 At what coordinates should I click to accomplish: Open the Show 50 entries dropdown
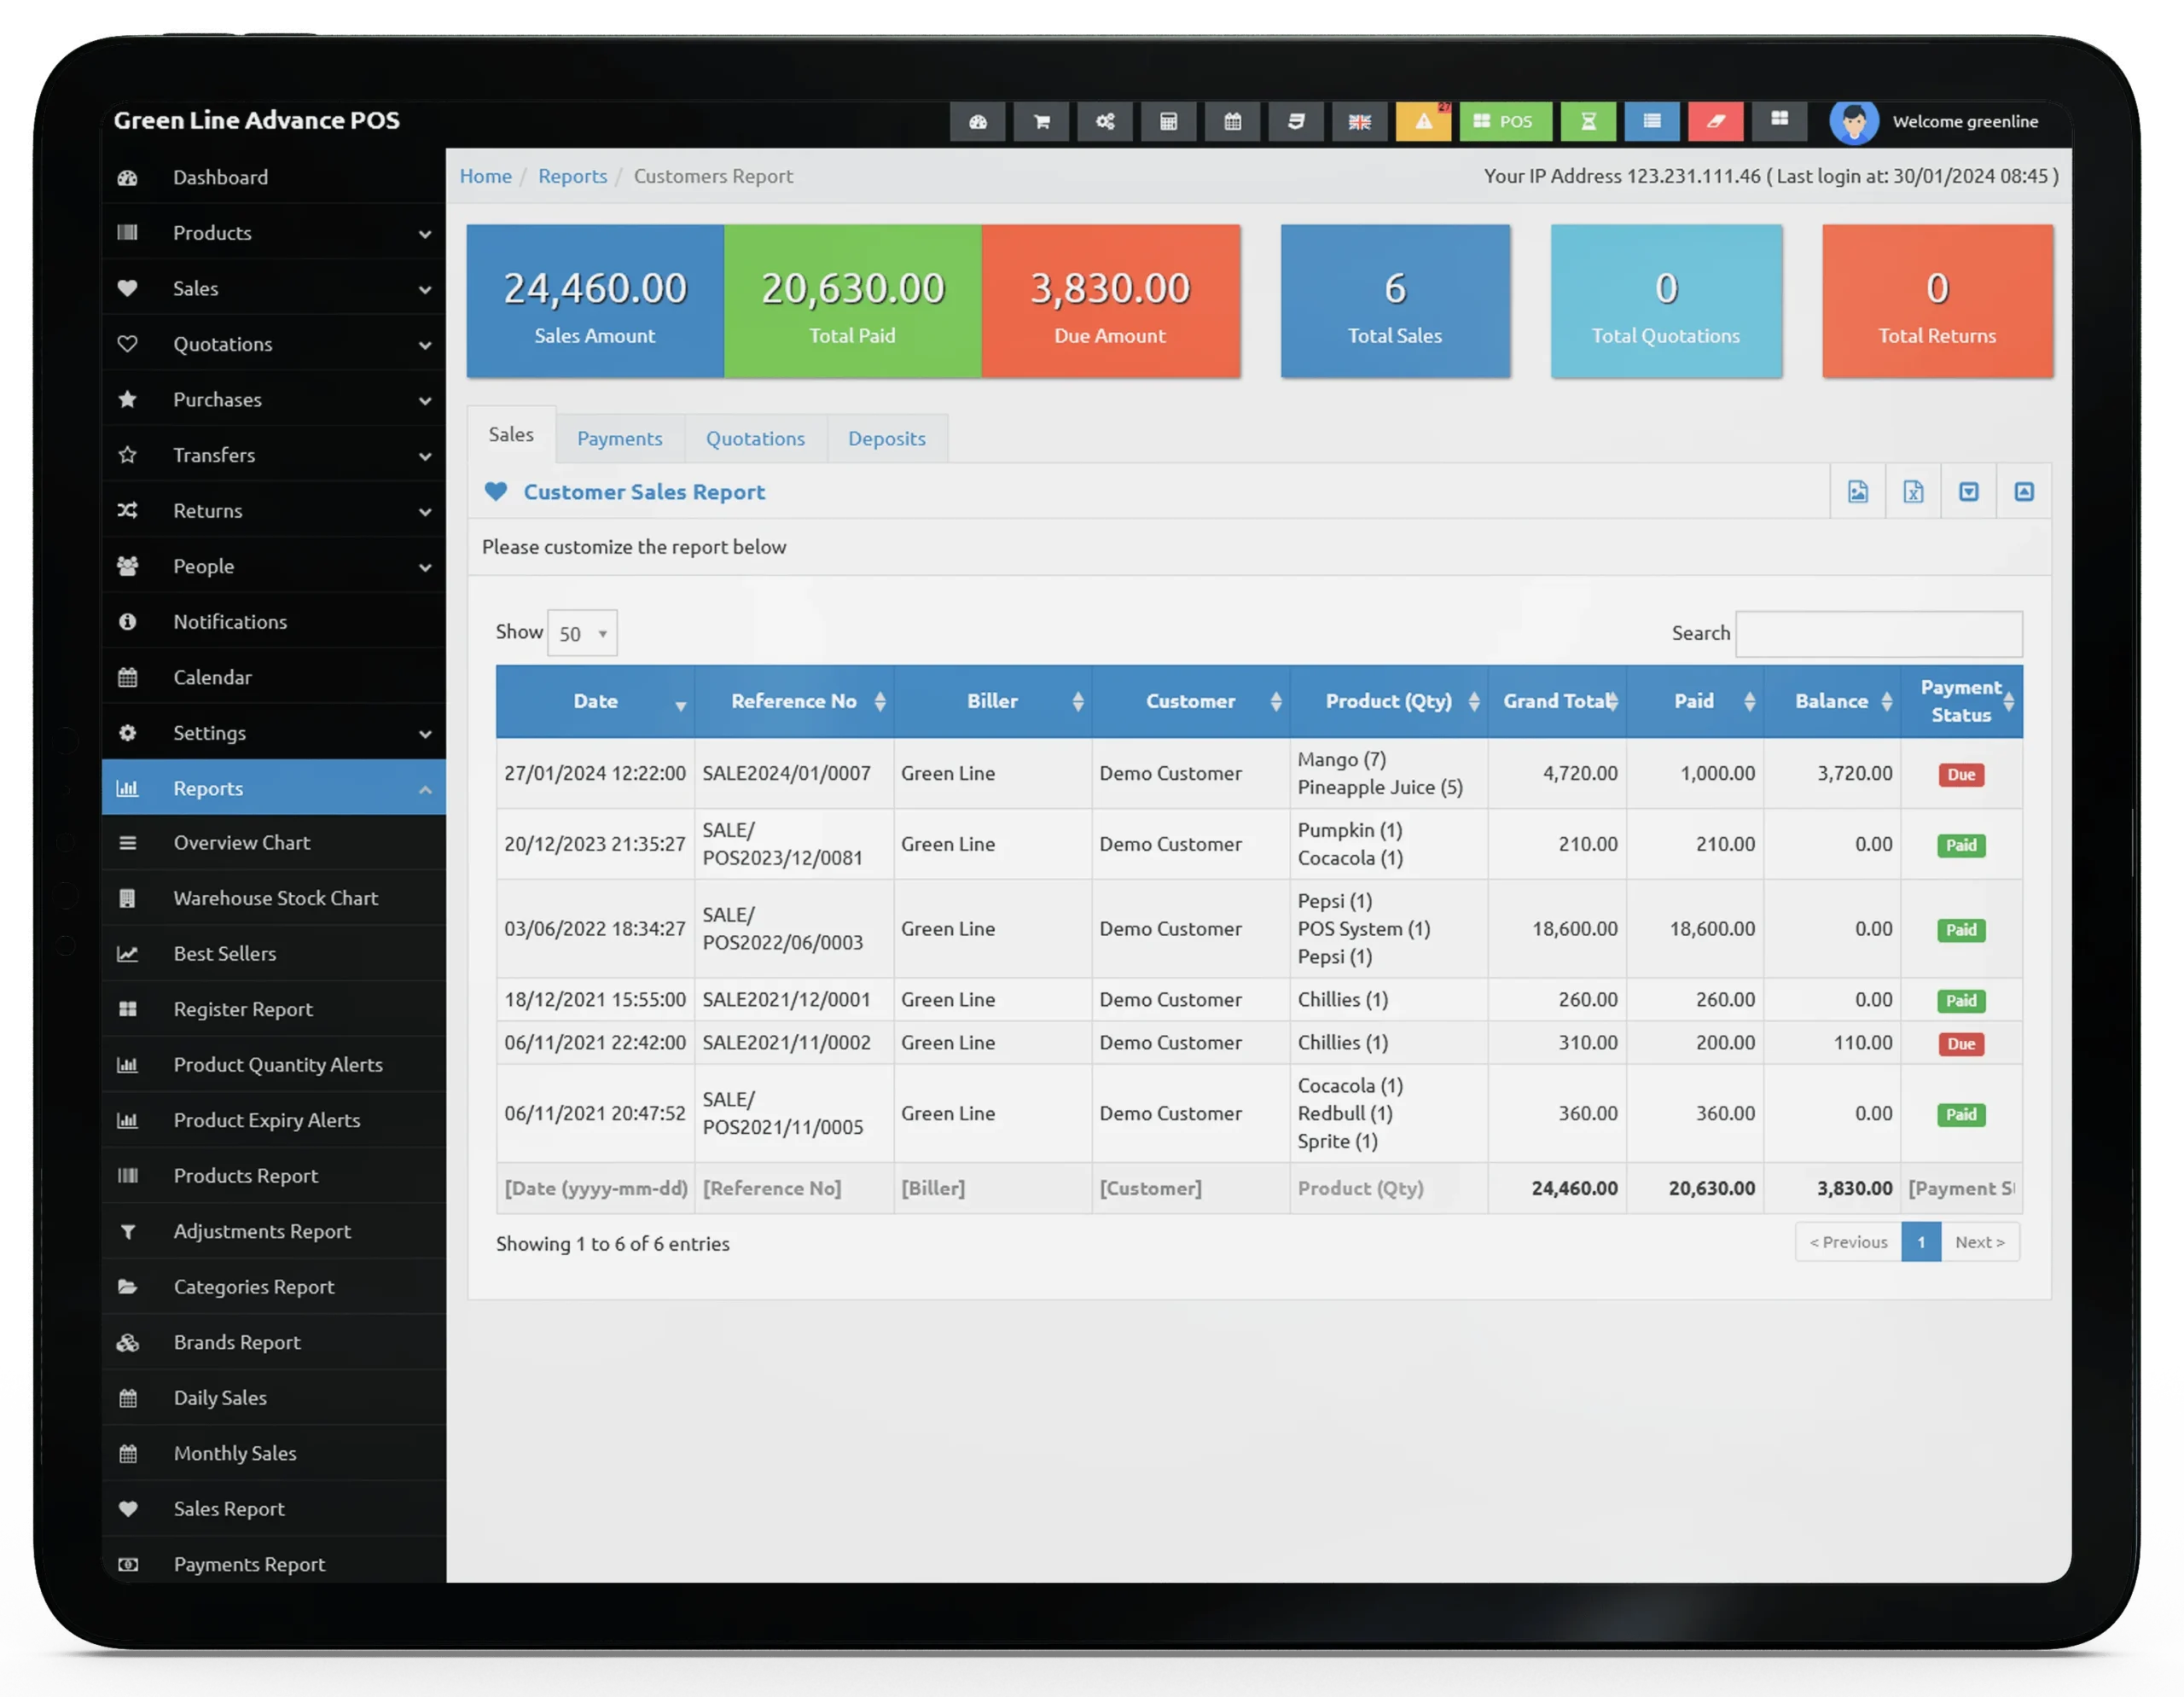tap(582, 633)
